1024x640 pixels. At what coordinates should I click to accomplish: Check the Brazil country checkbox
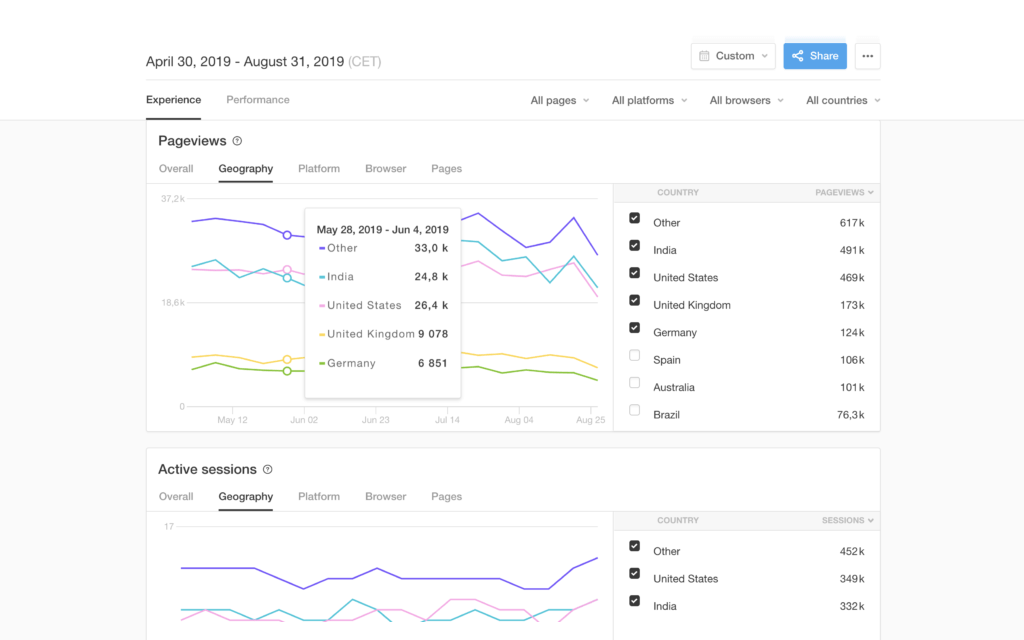tap(635, 410)
